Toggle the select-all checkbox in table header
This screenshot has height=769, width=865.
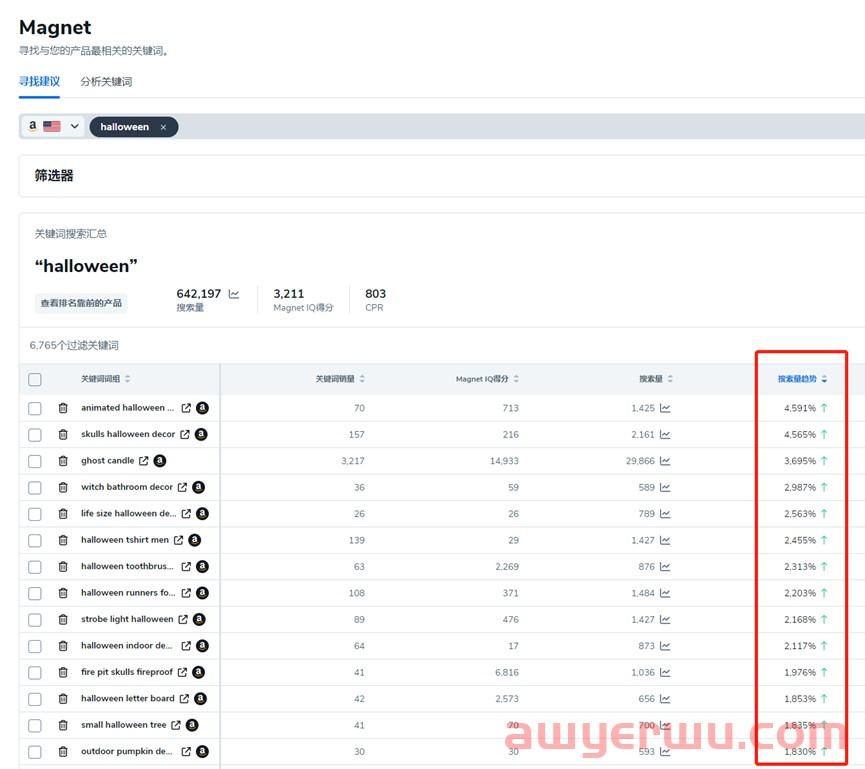click(x=35, y=379)
